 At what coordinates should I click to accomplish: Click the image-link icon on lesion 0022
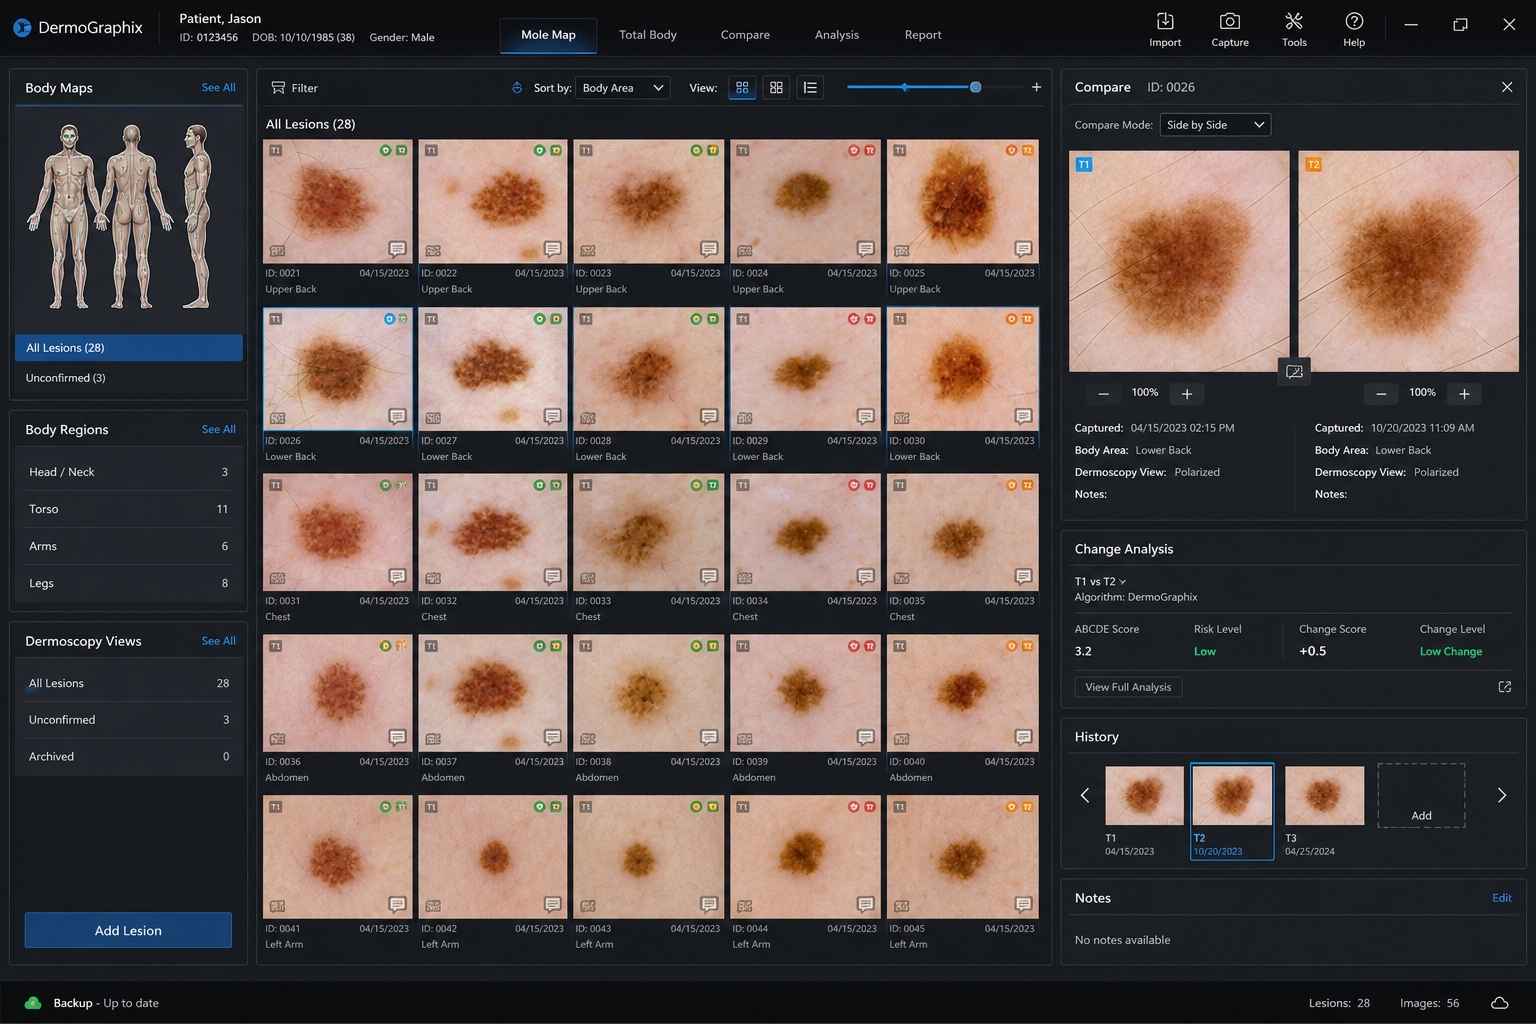[433, 251]
